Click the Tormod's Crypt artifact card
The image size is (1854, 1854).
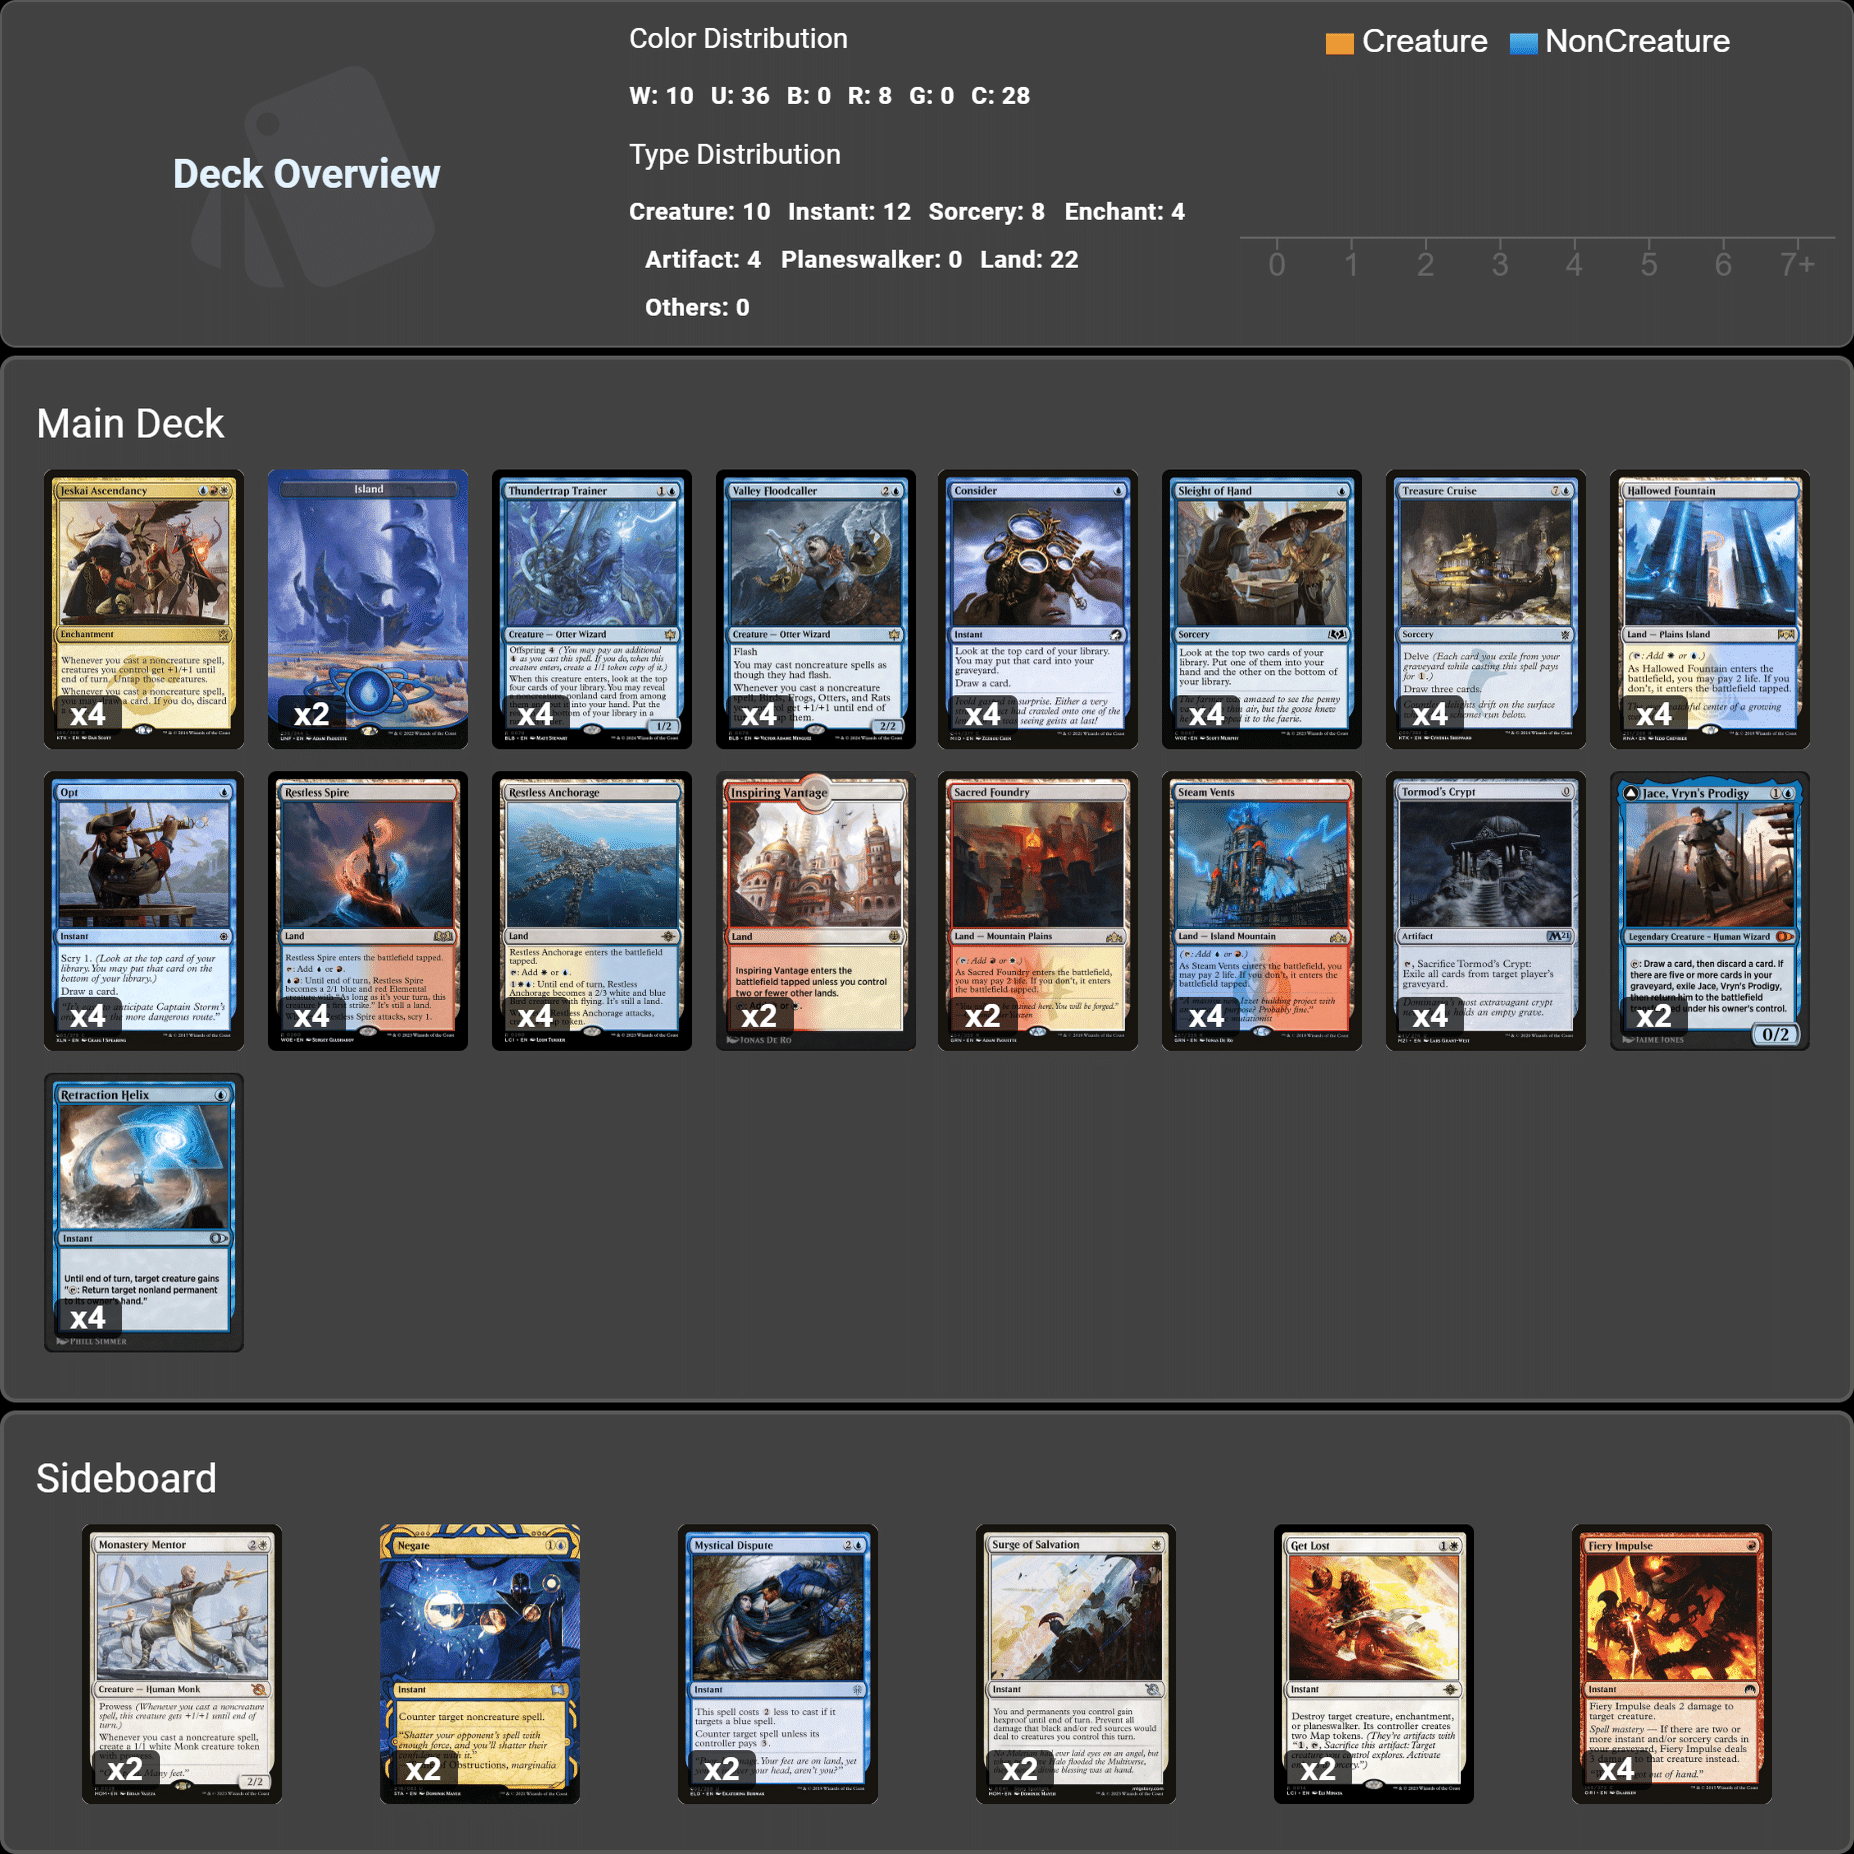point(1486,911)
